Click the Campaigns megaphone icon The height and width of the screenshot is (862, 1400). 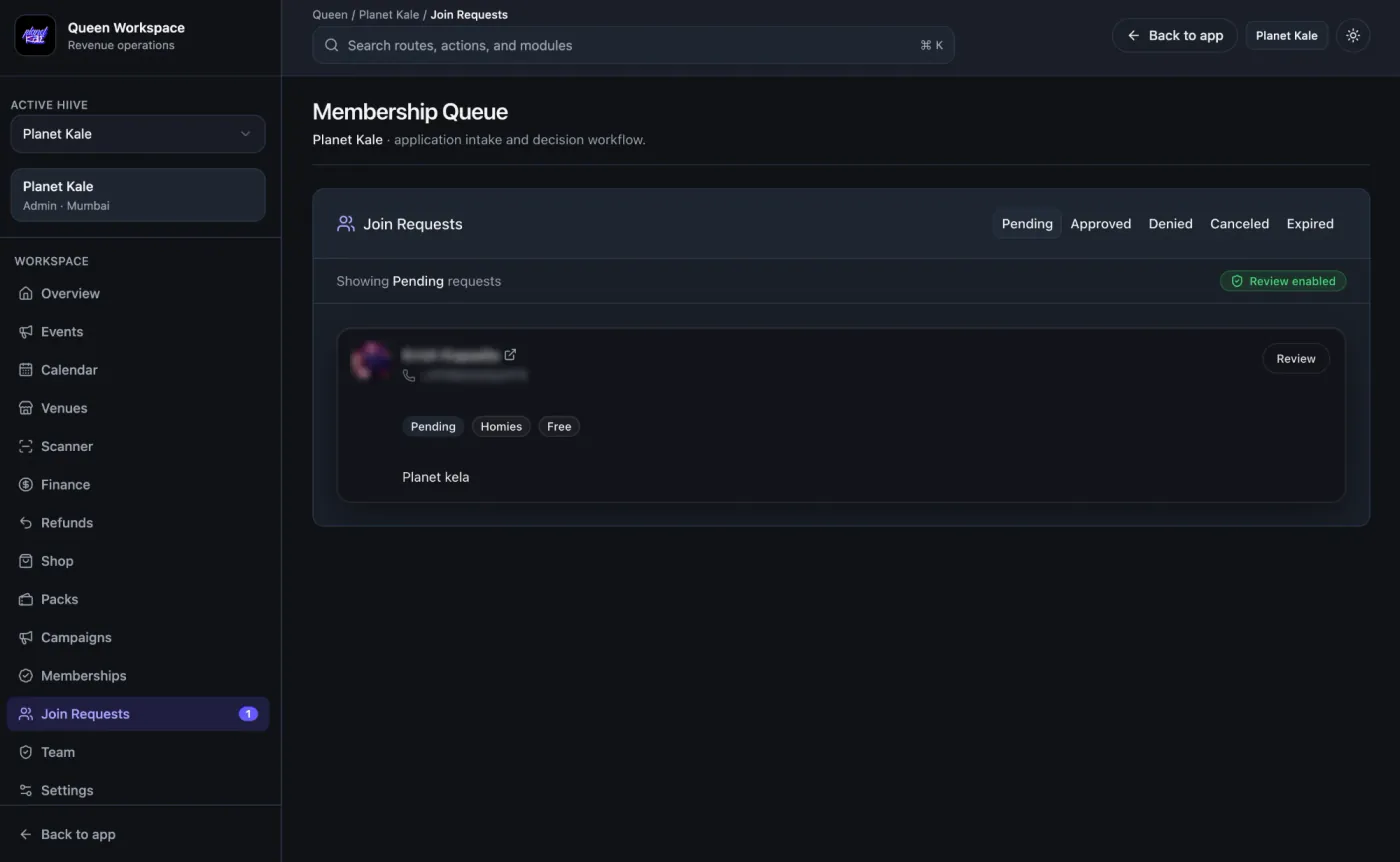[x=26, y=638]
